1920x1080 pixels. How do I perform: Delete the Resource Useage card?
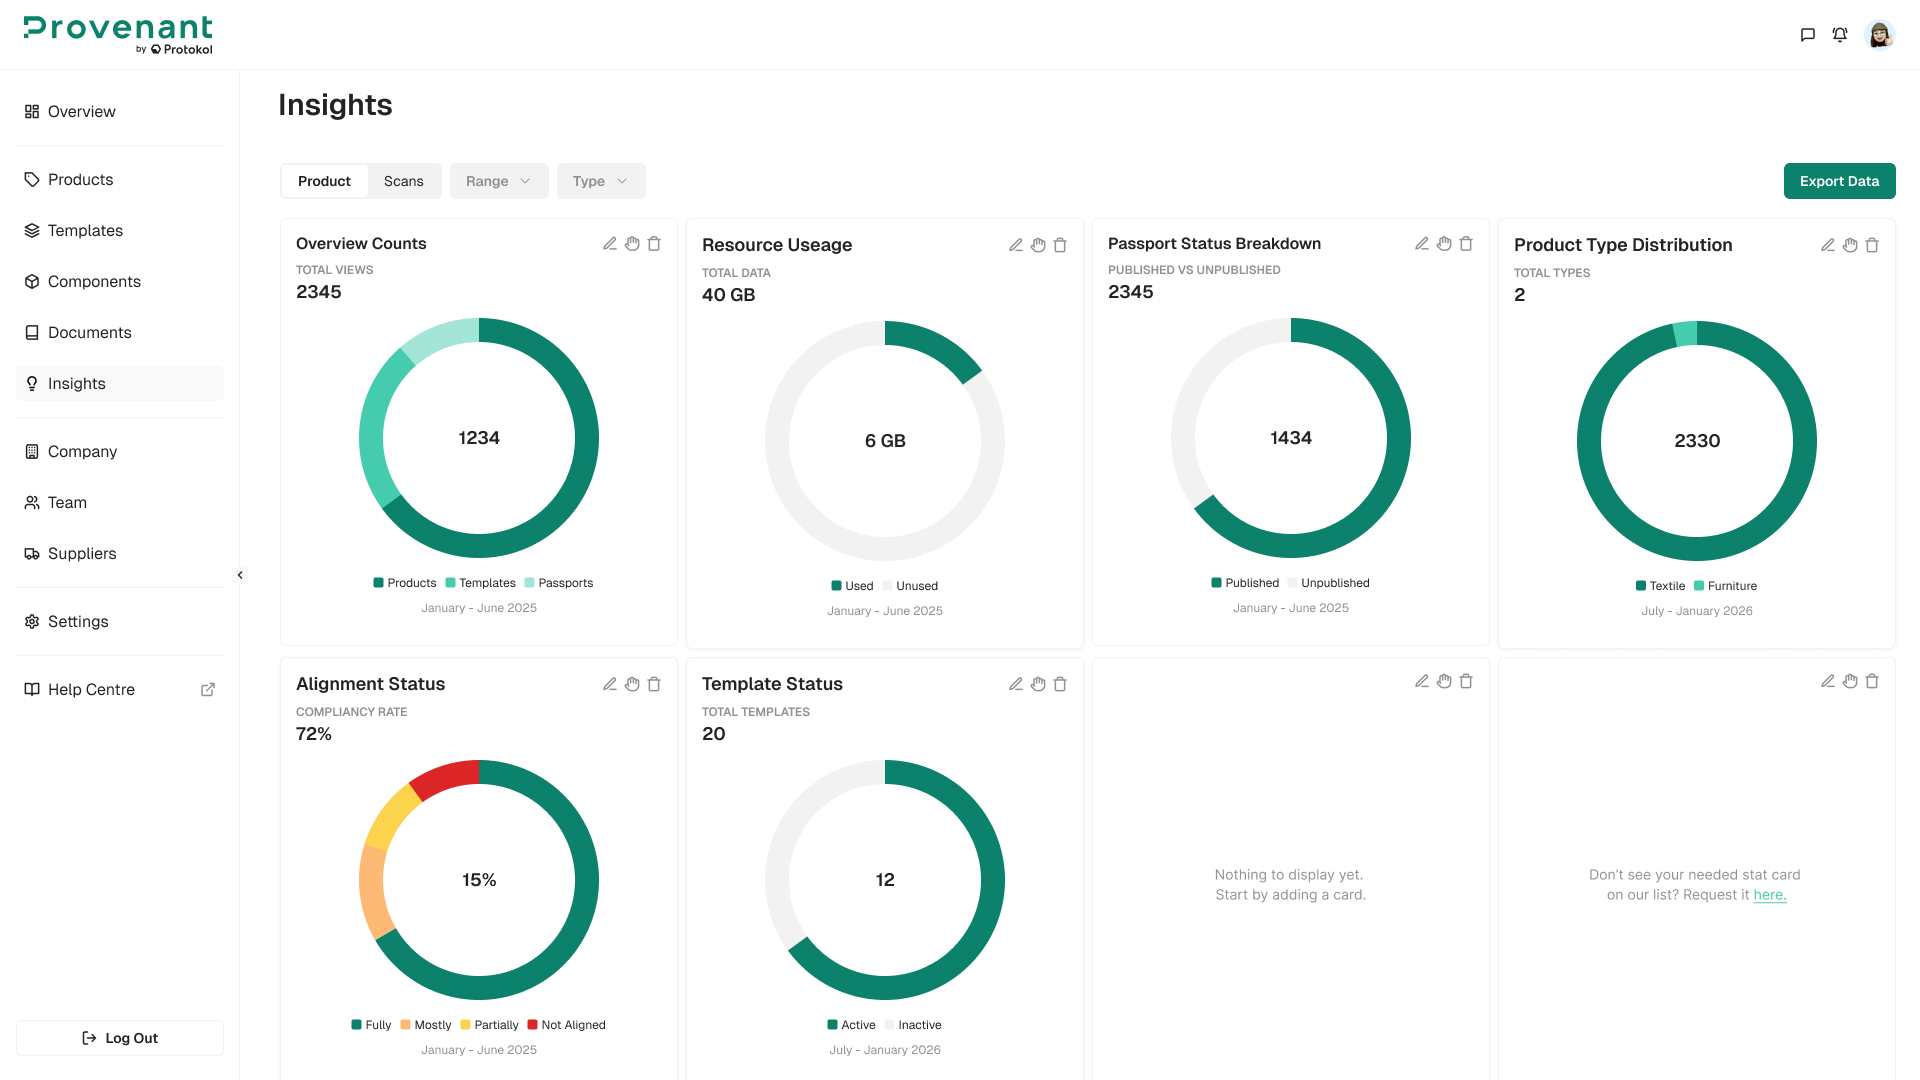1060,245
